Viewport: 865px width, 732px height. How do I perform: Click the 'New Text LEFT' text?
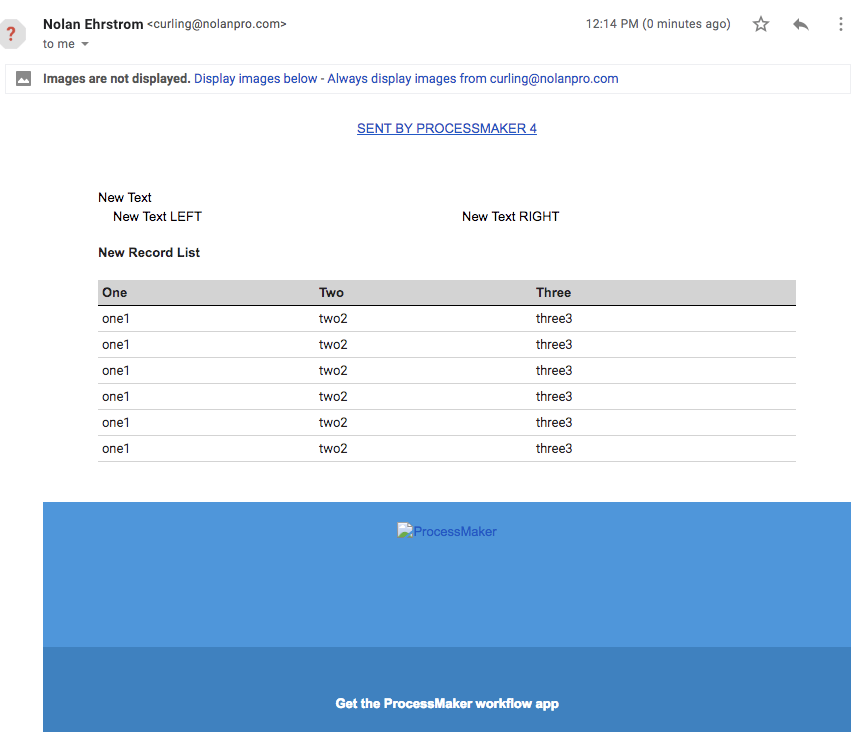point(157,216)
